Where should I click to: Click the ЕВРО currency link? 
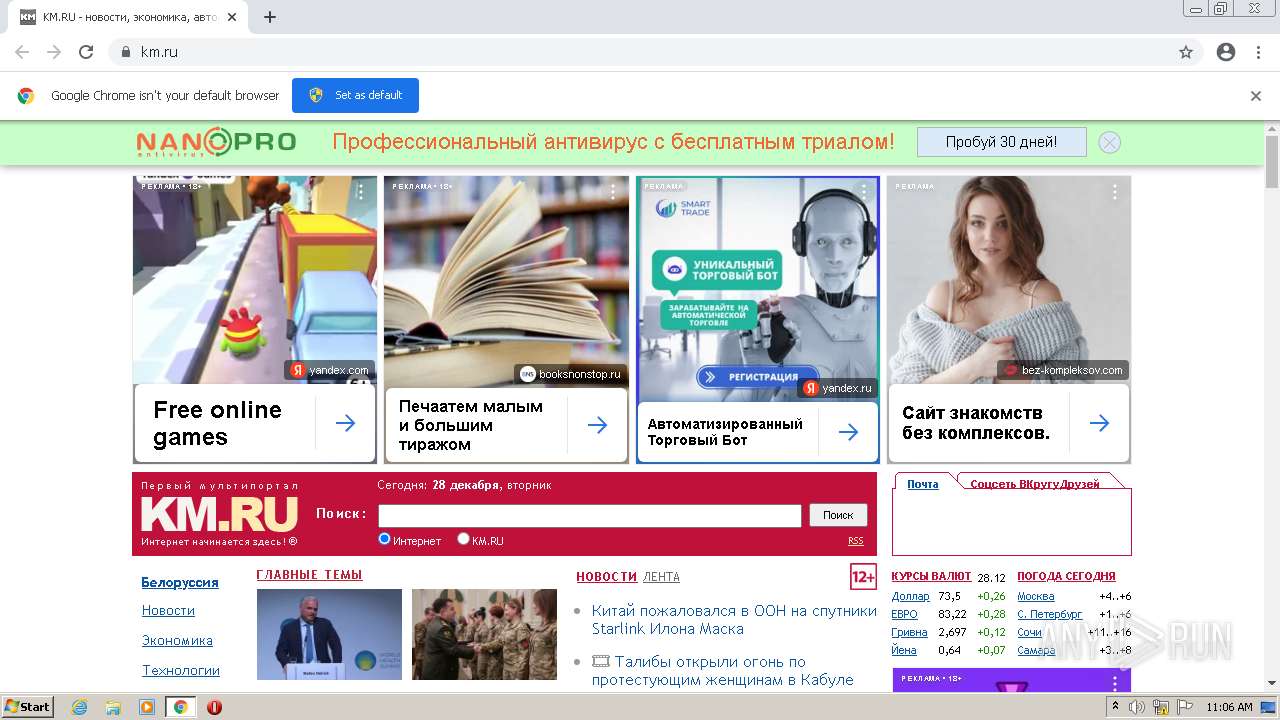904,614
